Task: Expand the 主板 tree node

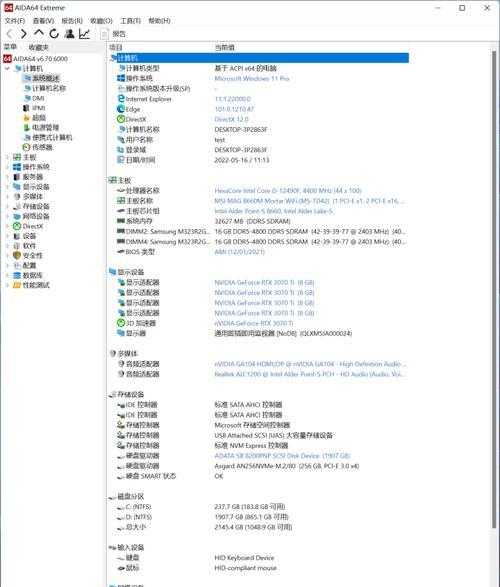Action: tap(7, 157)
